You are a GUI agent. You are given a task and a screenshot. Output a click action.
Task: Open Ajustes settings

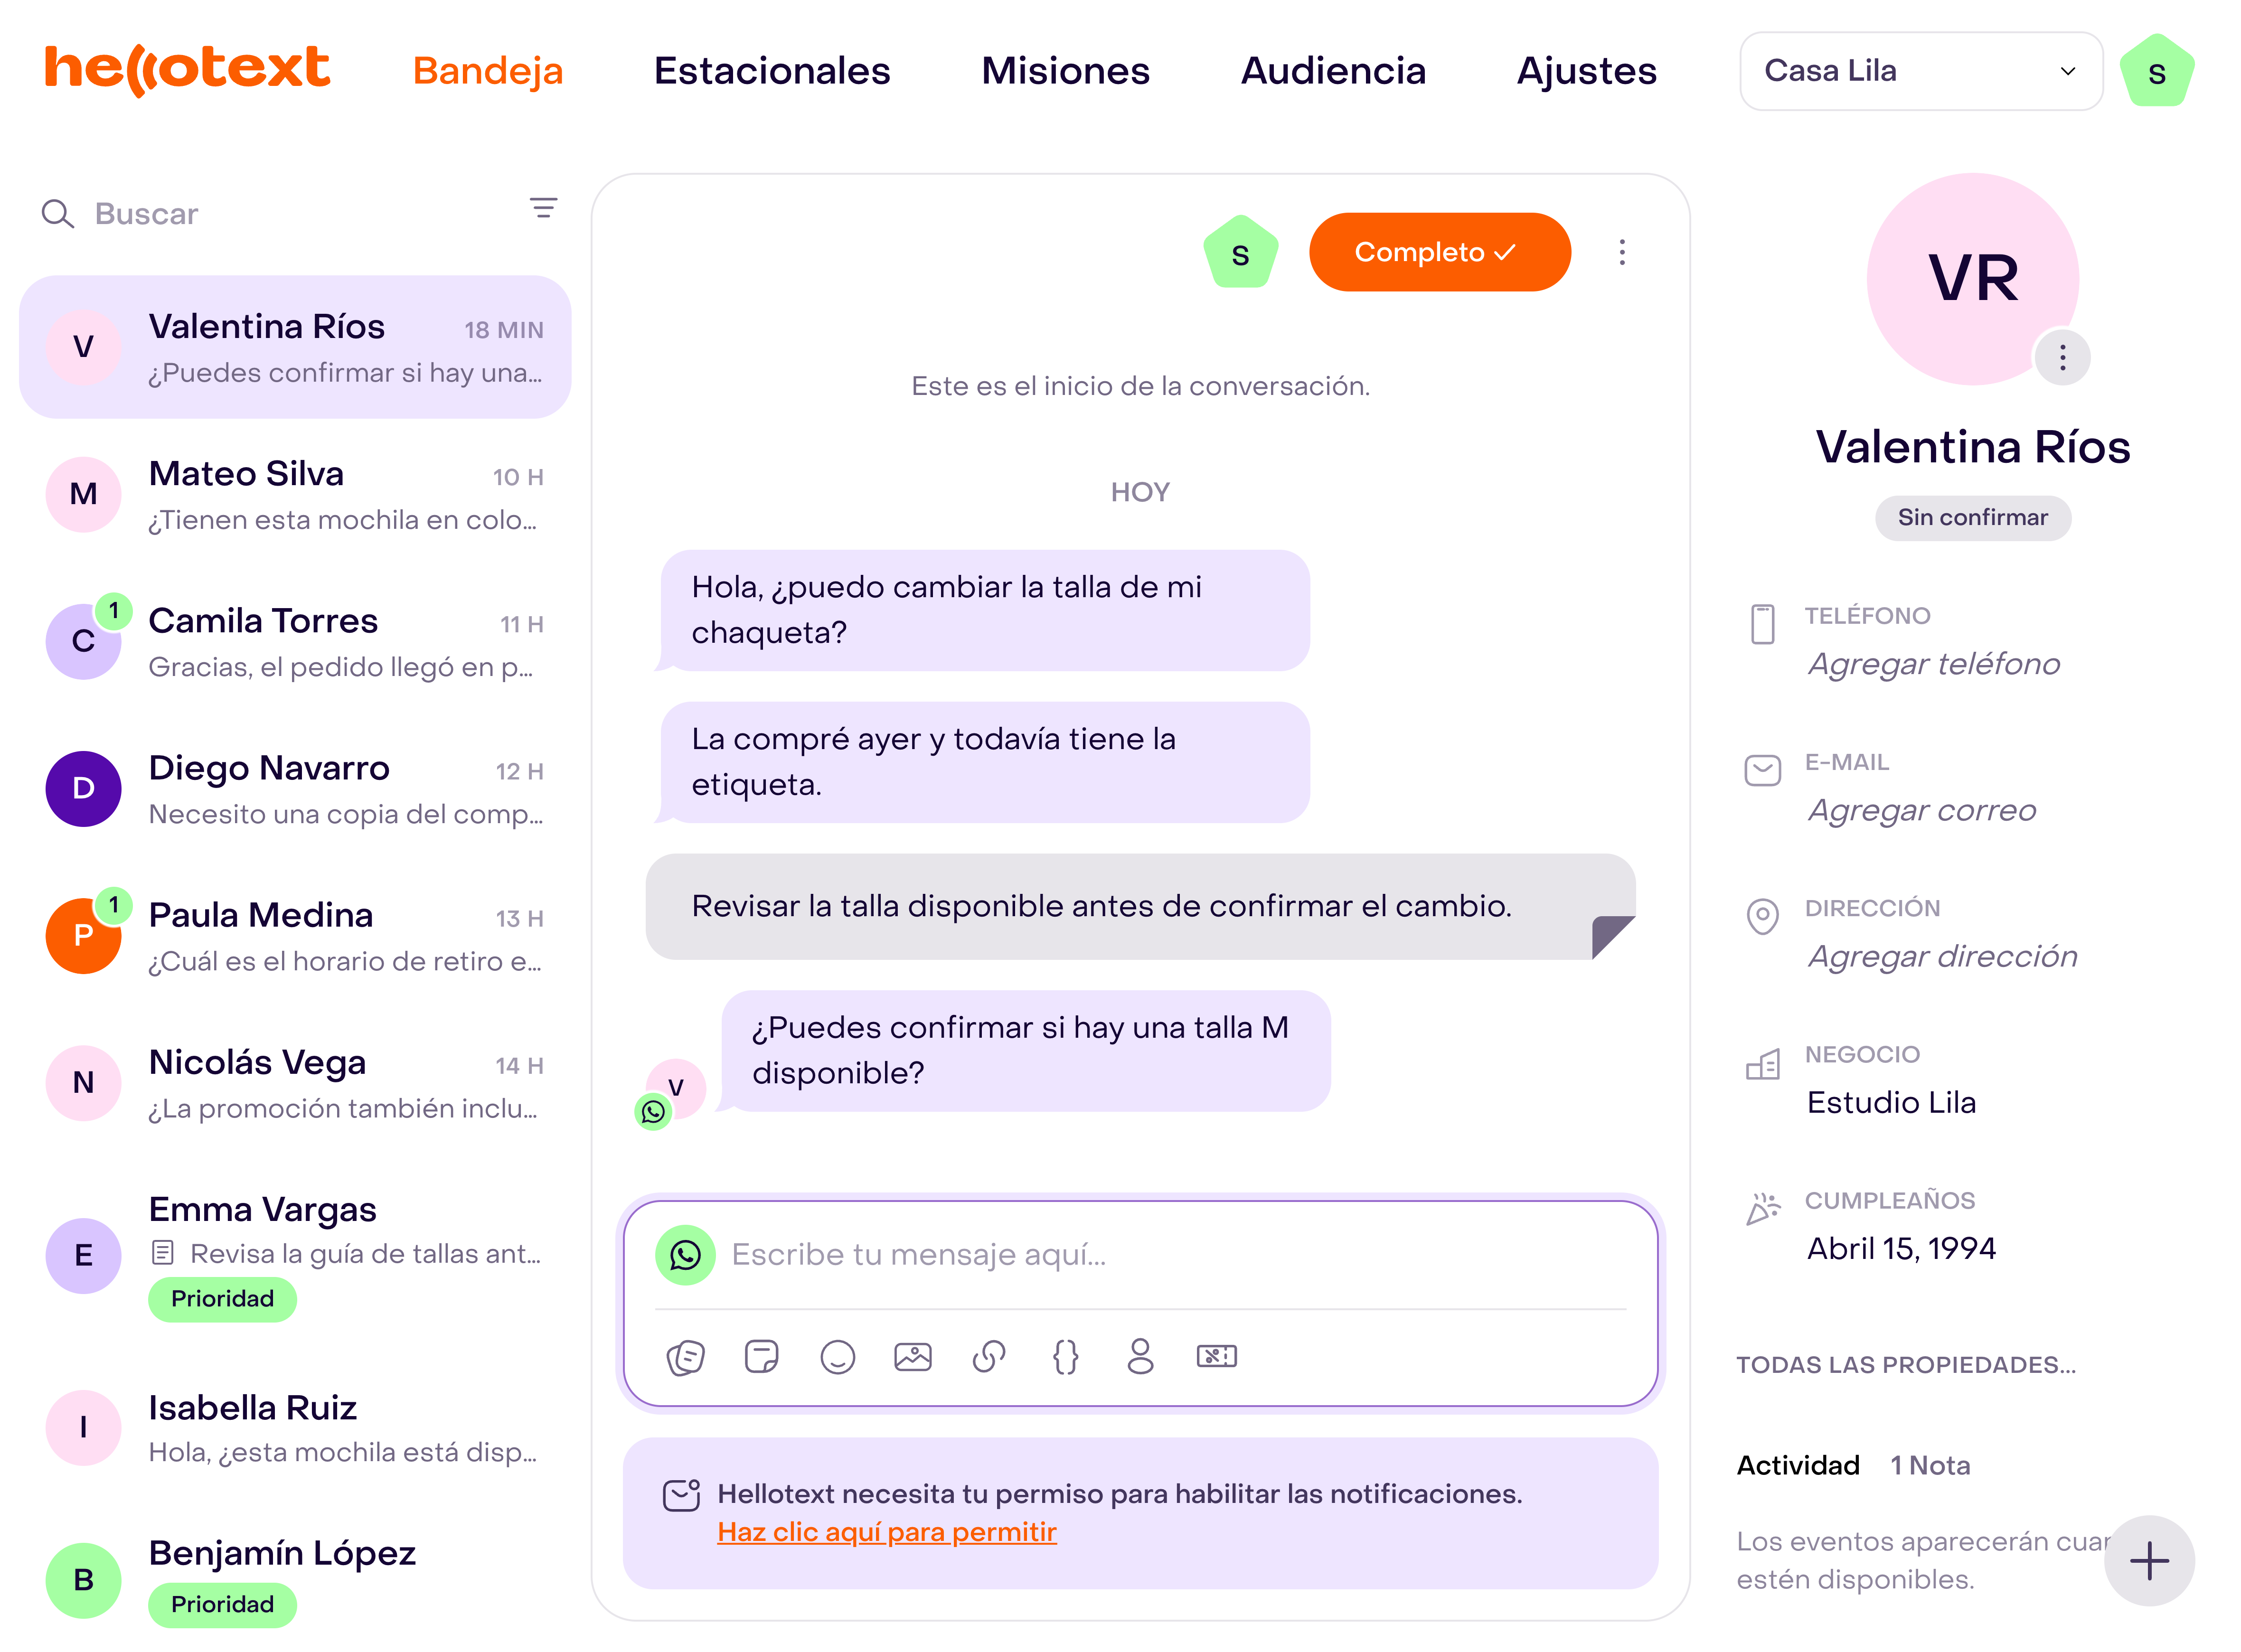point(1587,71)
